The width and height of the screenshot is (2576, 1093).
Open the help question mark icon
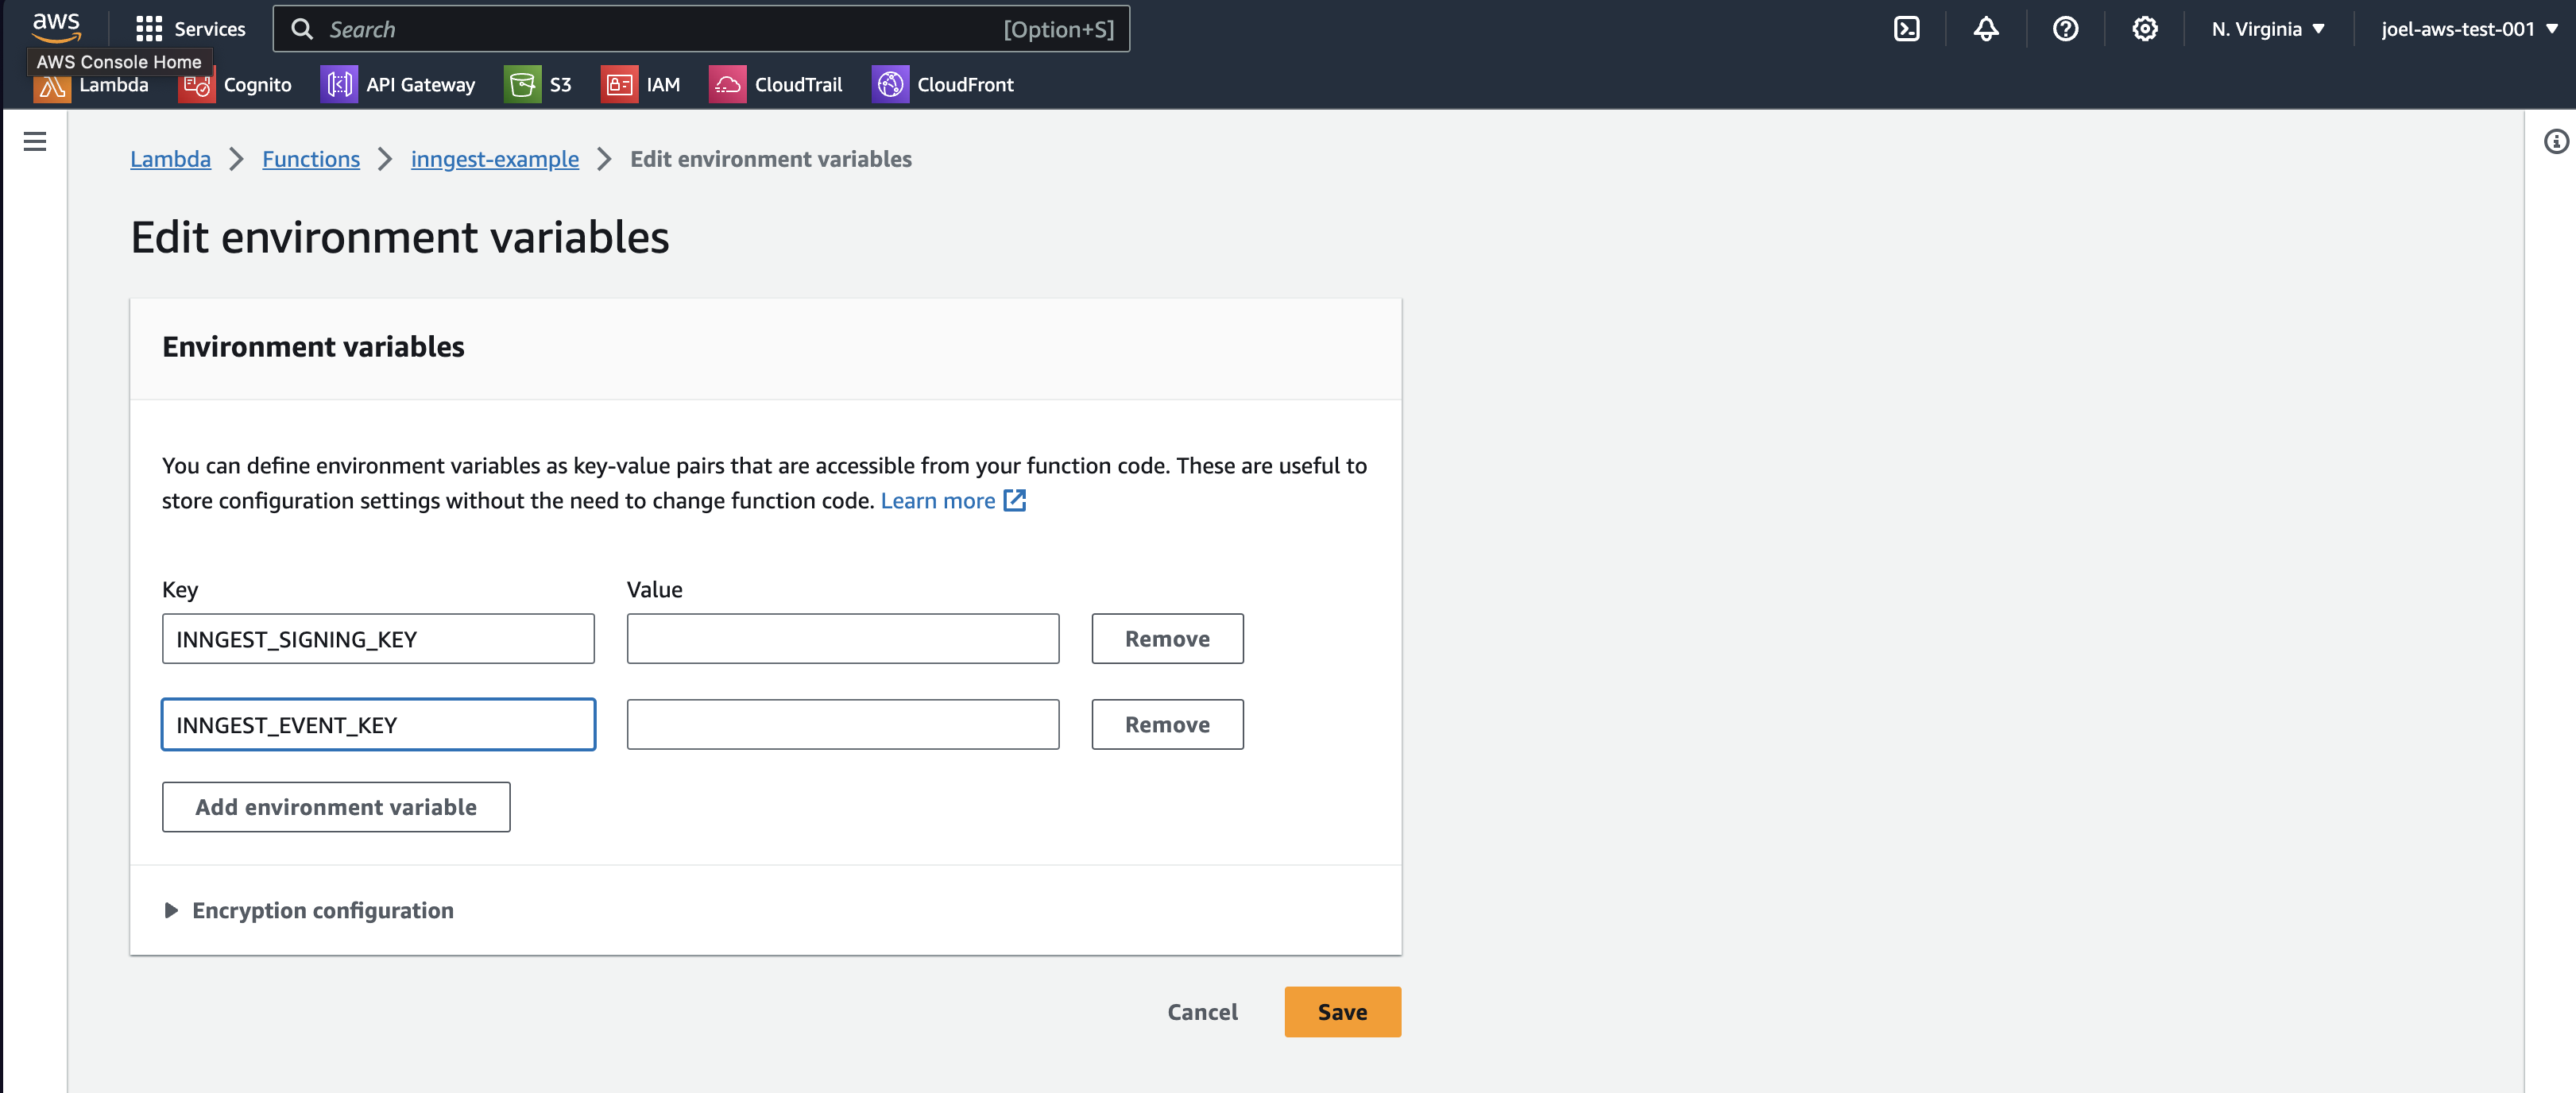pos(2065,29)
